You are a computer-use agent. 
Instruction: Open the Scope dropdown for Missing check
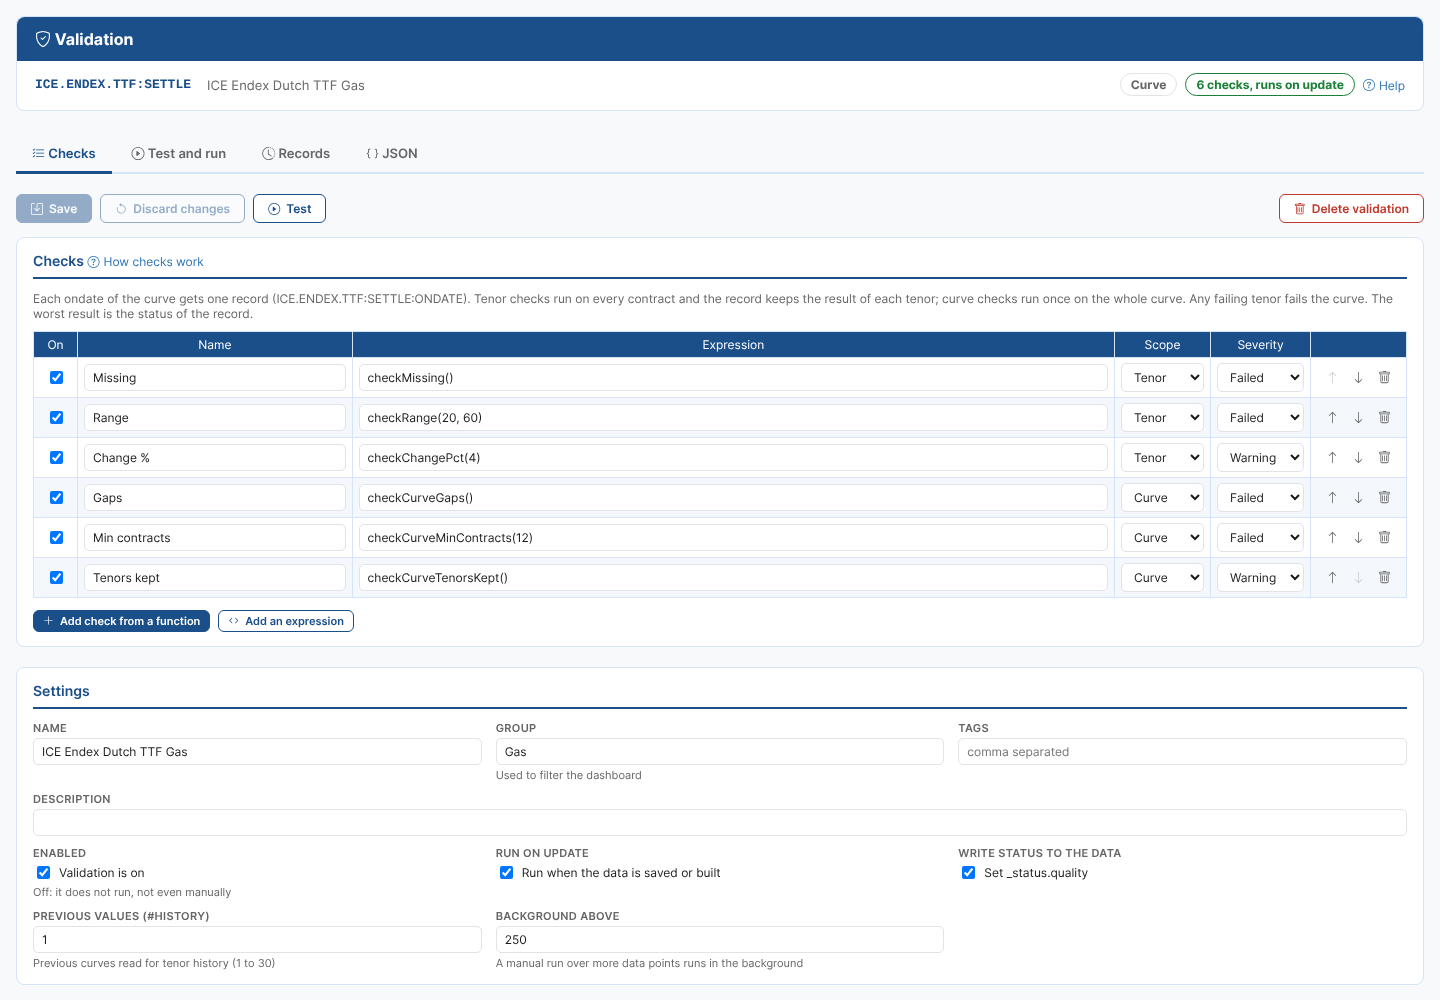coord(1162,377)
